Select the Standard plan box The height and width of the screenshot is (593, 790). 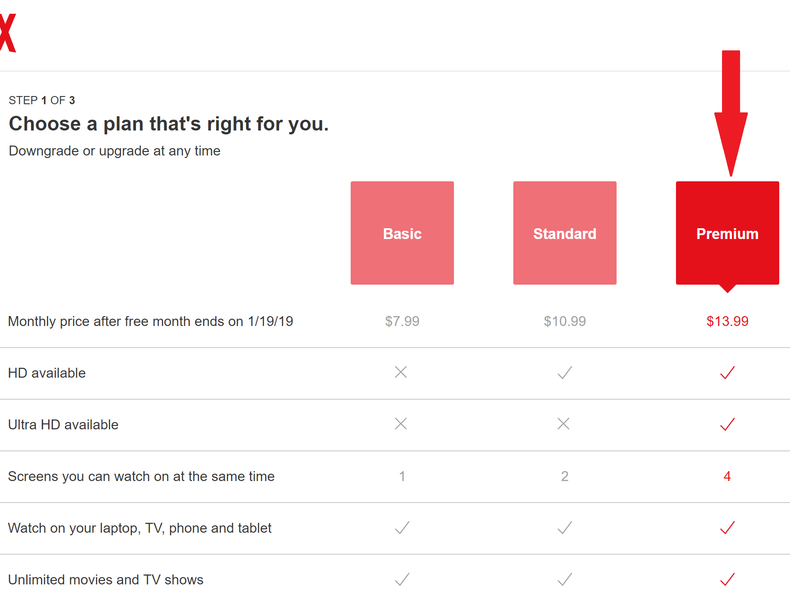click(x=565, y=233)
